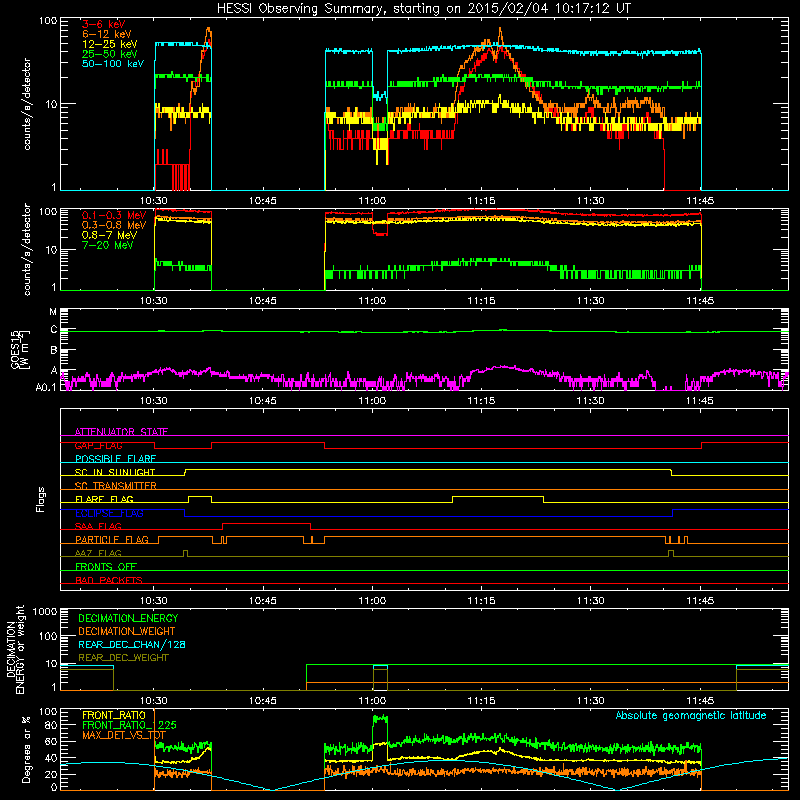Click the 1000 tick on decimation axis
Image resolution: width=800 pixels, height=800 pixels.
tap(45, 612)
